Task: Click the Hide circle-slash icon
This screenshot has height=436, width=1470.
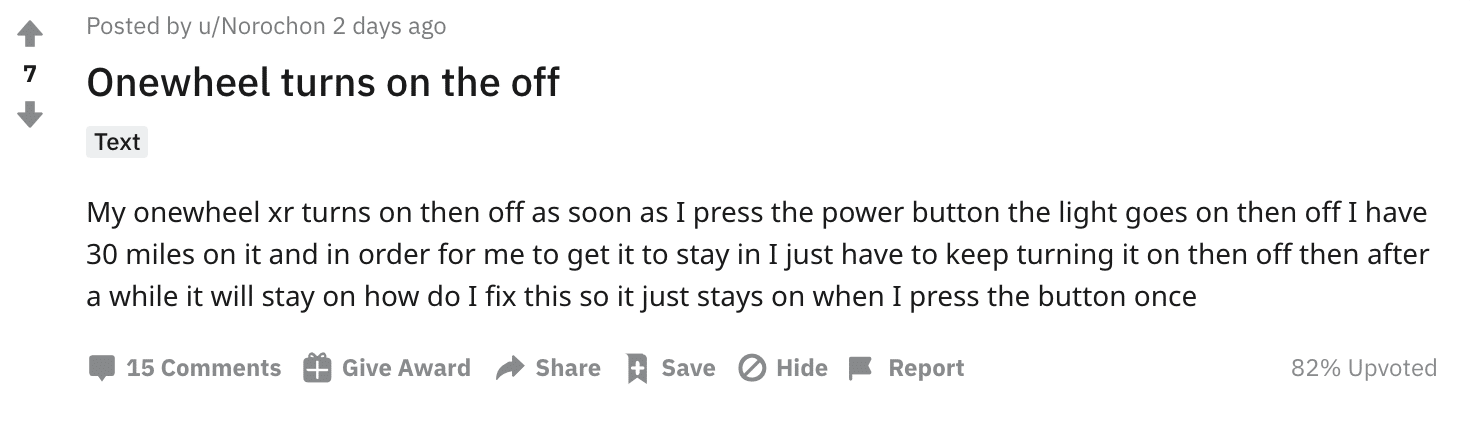Action: (751, 368)
